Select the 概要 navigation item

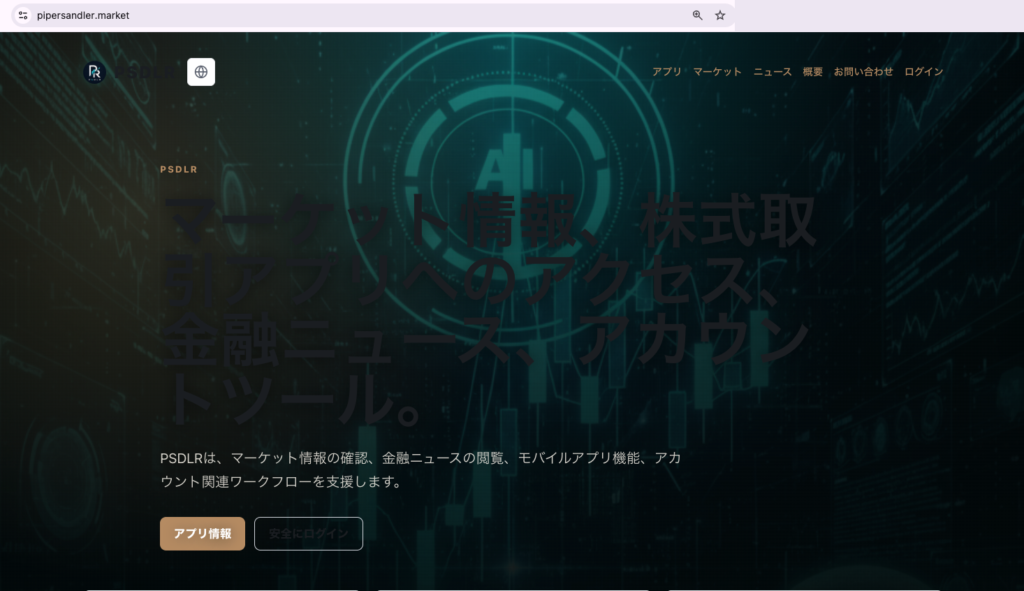(812, 72)
